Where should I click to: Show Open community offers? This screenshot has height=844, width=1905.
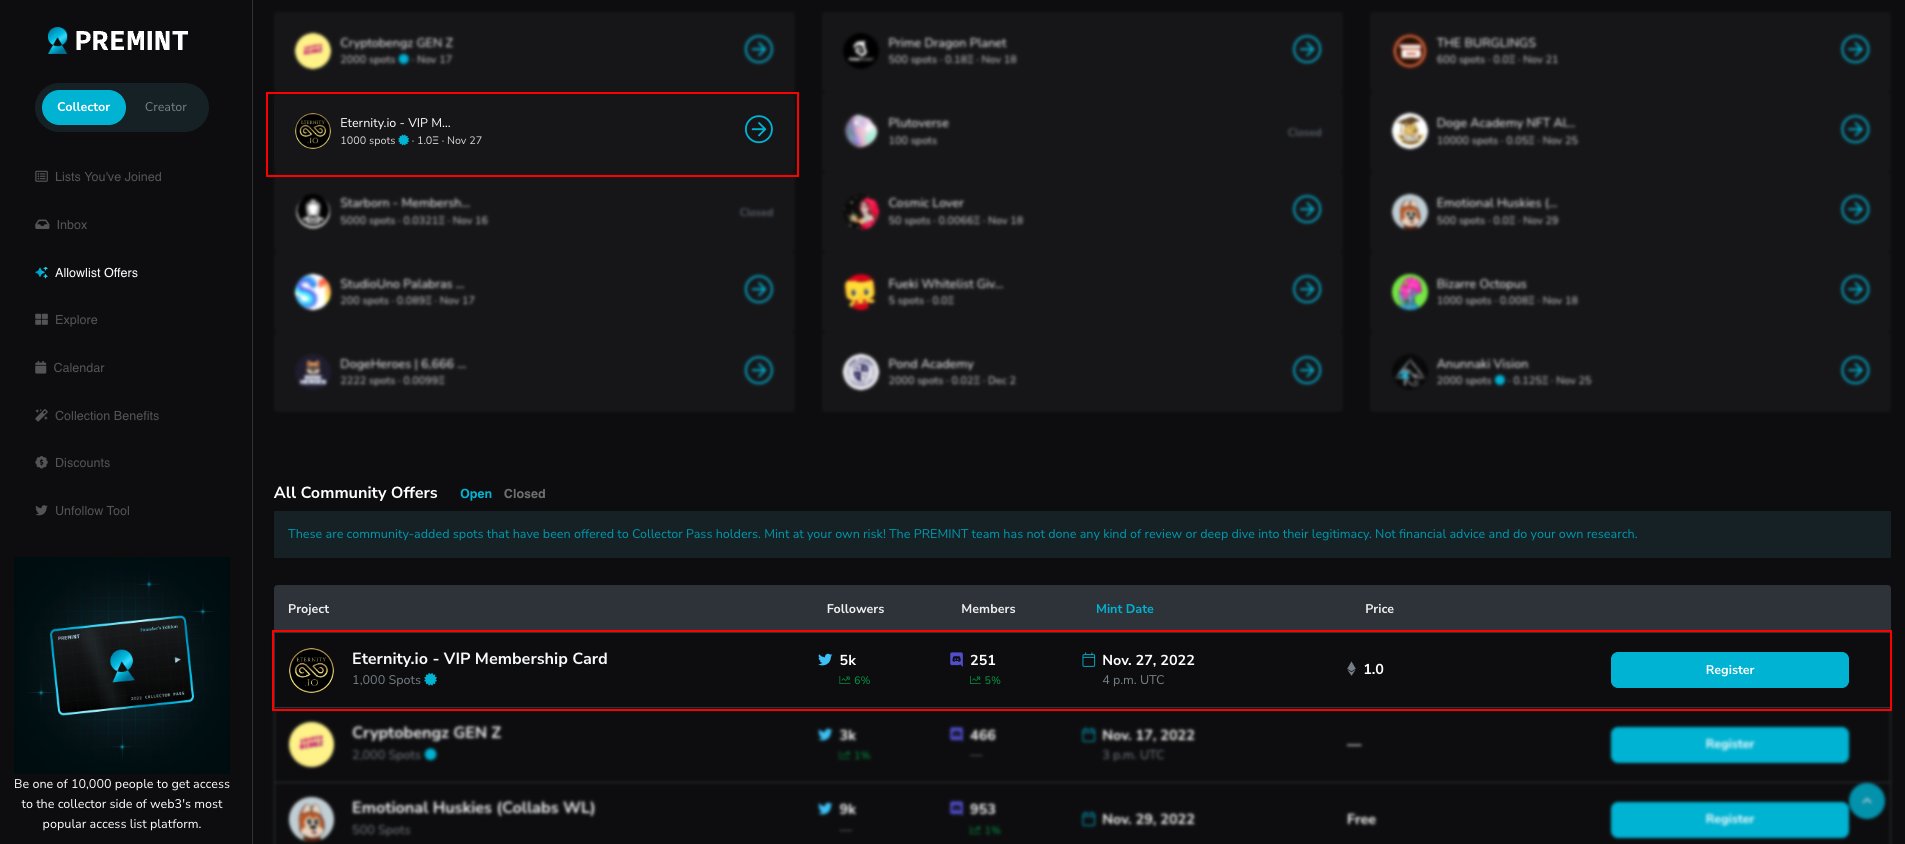(x=476, y=494)
